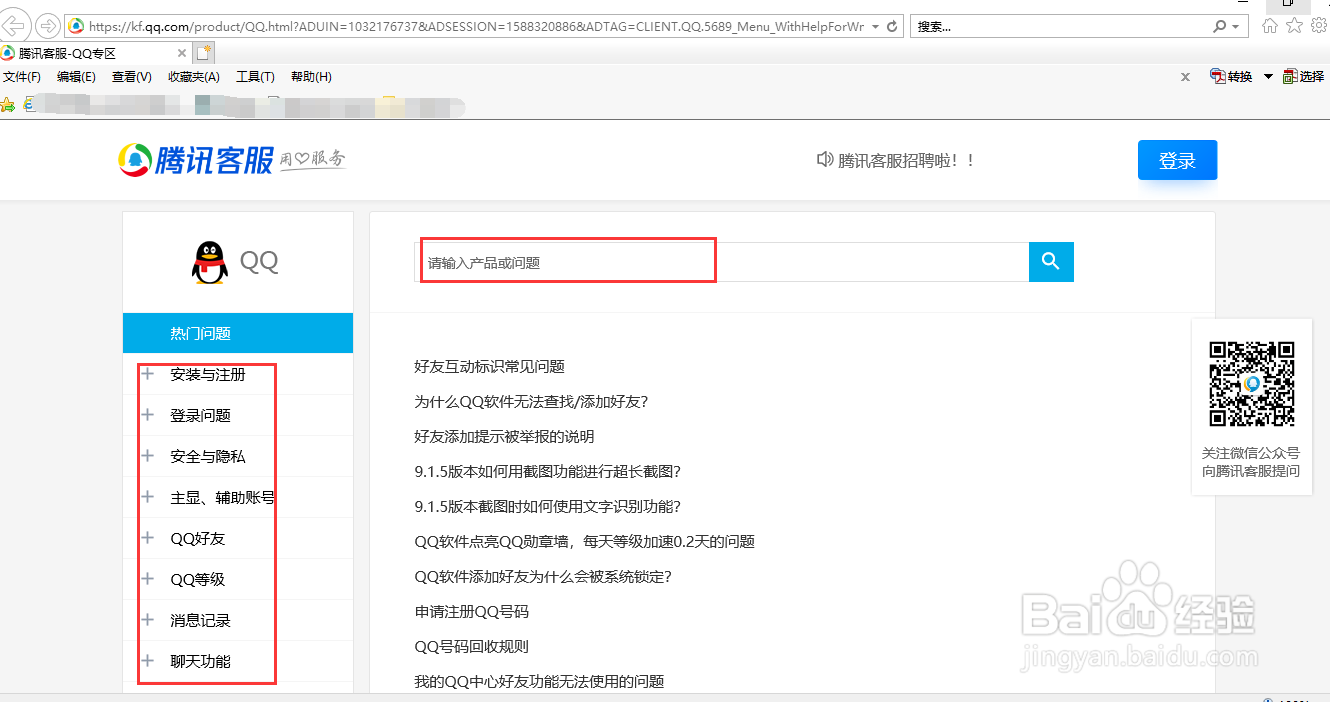Click the 请输入产品或问题 search field

click(x=721, y=262)
